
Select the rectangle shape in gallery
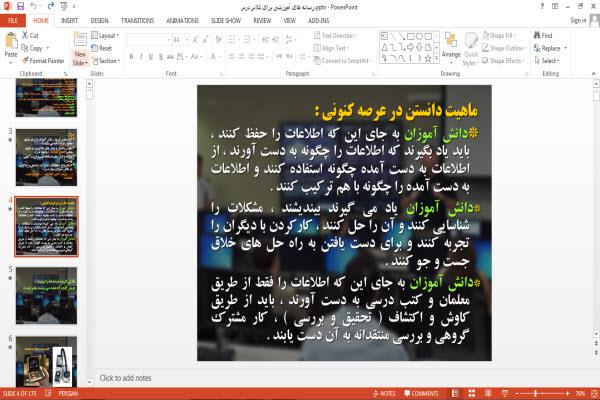click(x=411, y=37)
